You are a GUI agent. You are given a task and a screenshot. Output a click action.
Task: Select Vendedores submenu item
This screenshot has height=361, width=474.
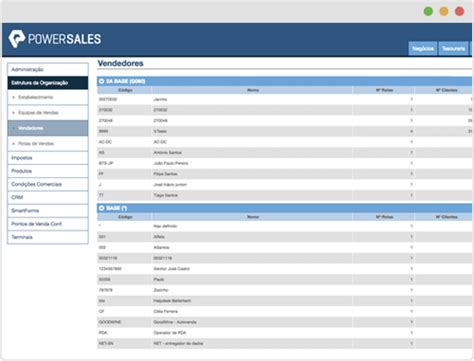[x=48, y=128]
